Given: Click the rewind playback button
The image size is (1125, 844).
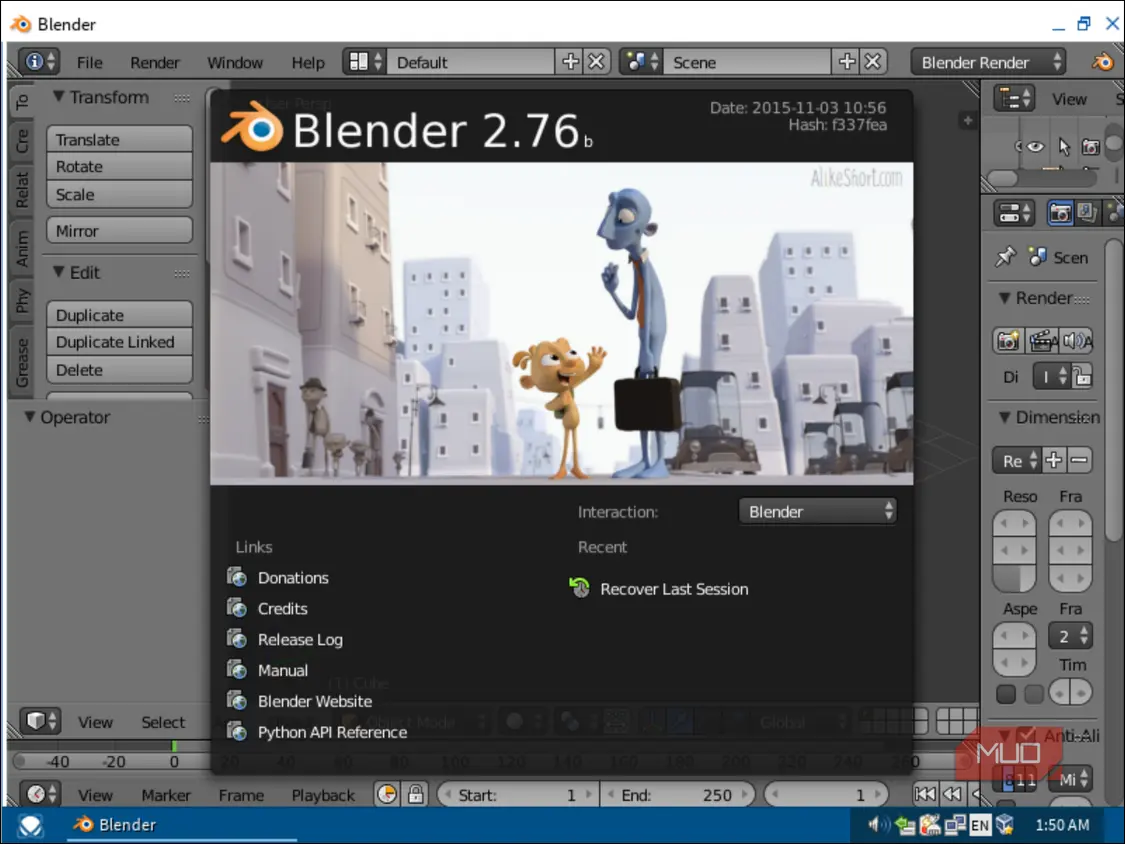Looking at the screenshot, I should [x=951, y=794].
